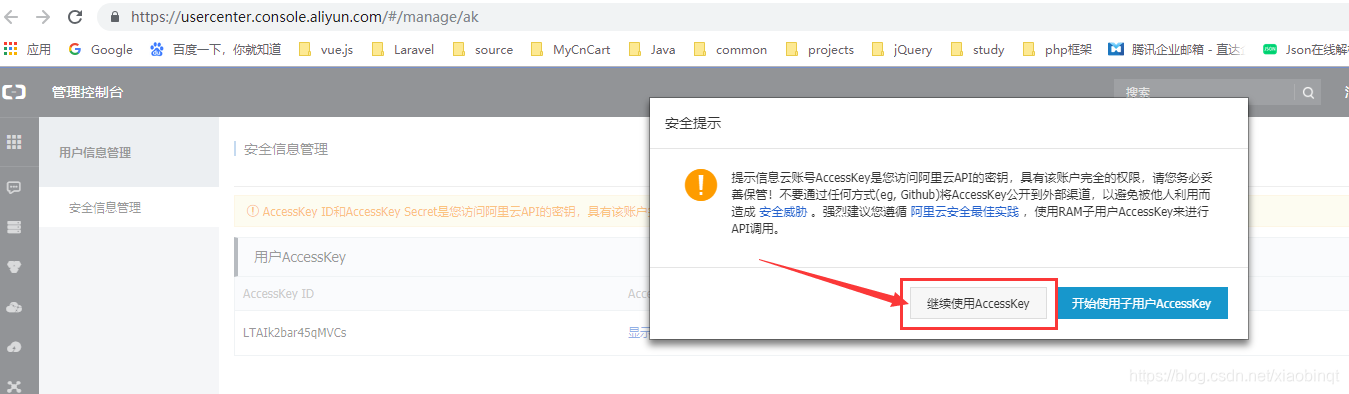Screen dimensions: 1349x394
Task: Click the cross-shaped sidebar icon at bottom
Action: [14, 386]
